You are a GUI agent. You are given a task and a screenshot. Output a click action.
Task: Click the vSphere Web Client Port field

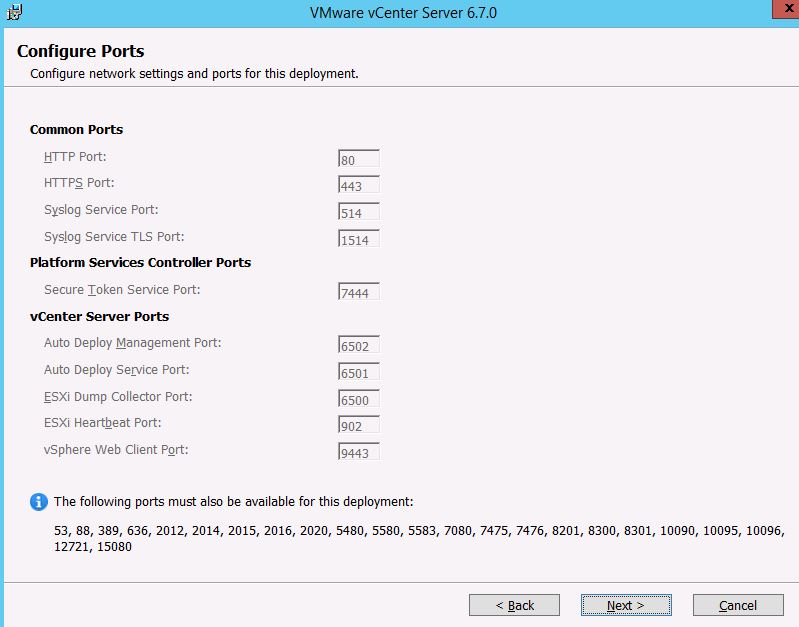click(359, 452)
